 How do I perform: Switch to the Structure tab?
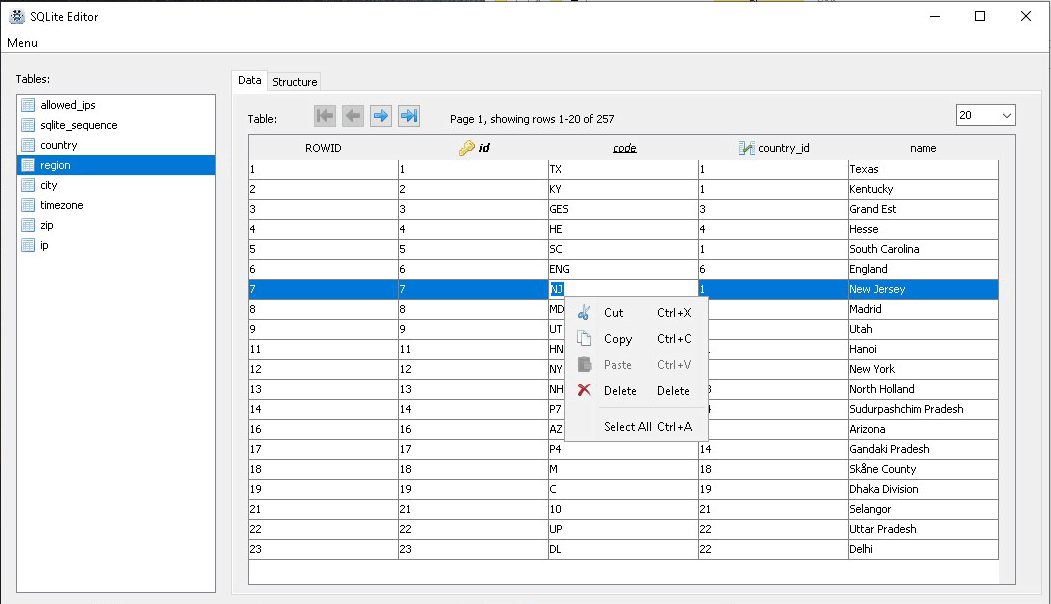(294, 82)
